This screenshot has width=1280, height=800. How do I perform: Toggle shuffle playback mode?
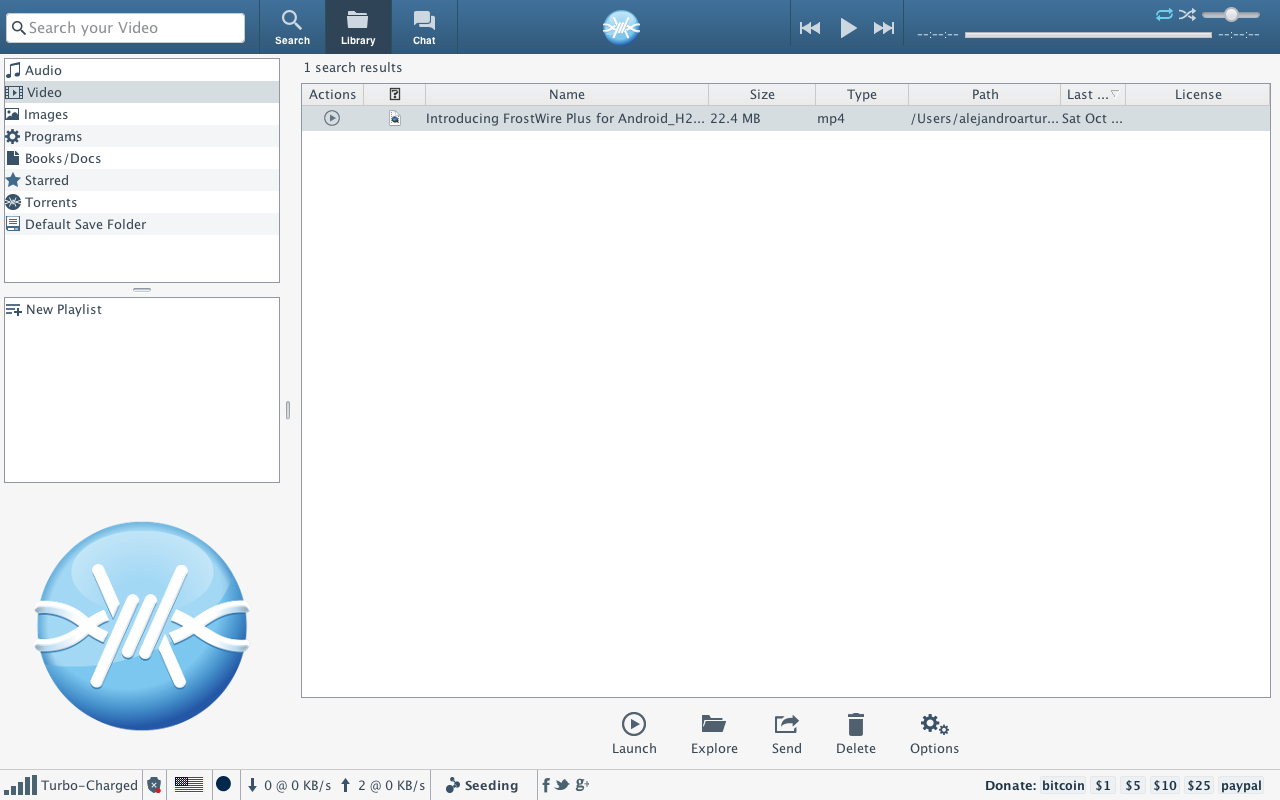point(1187,14)
